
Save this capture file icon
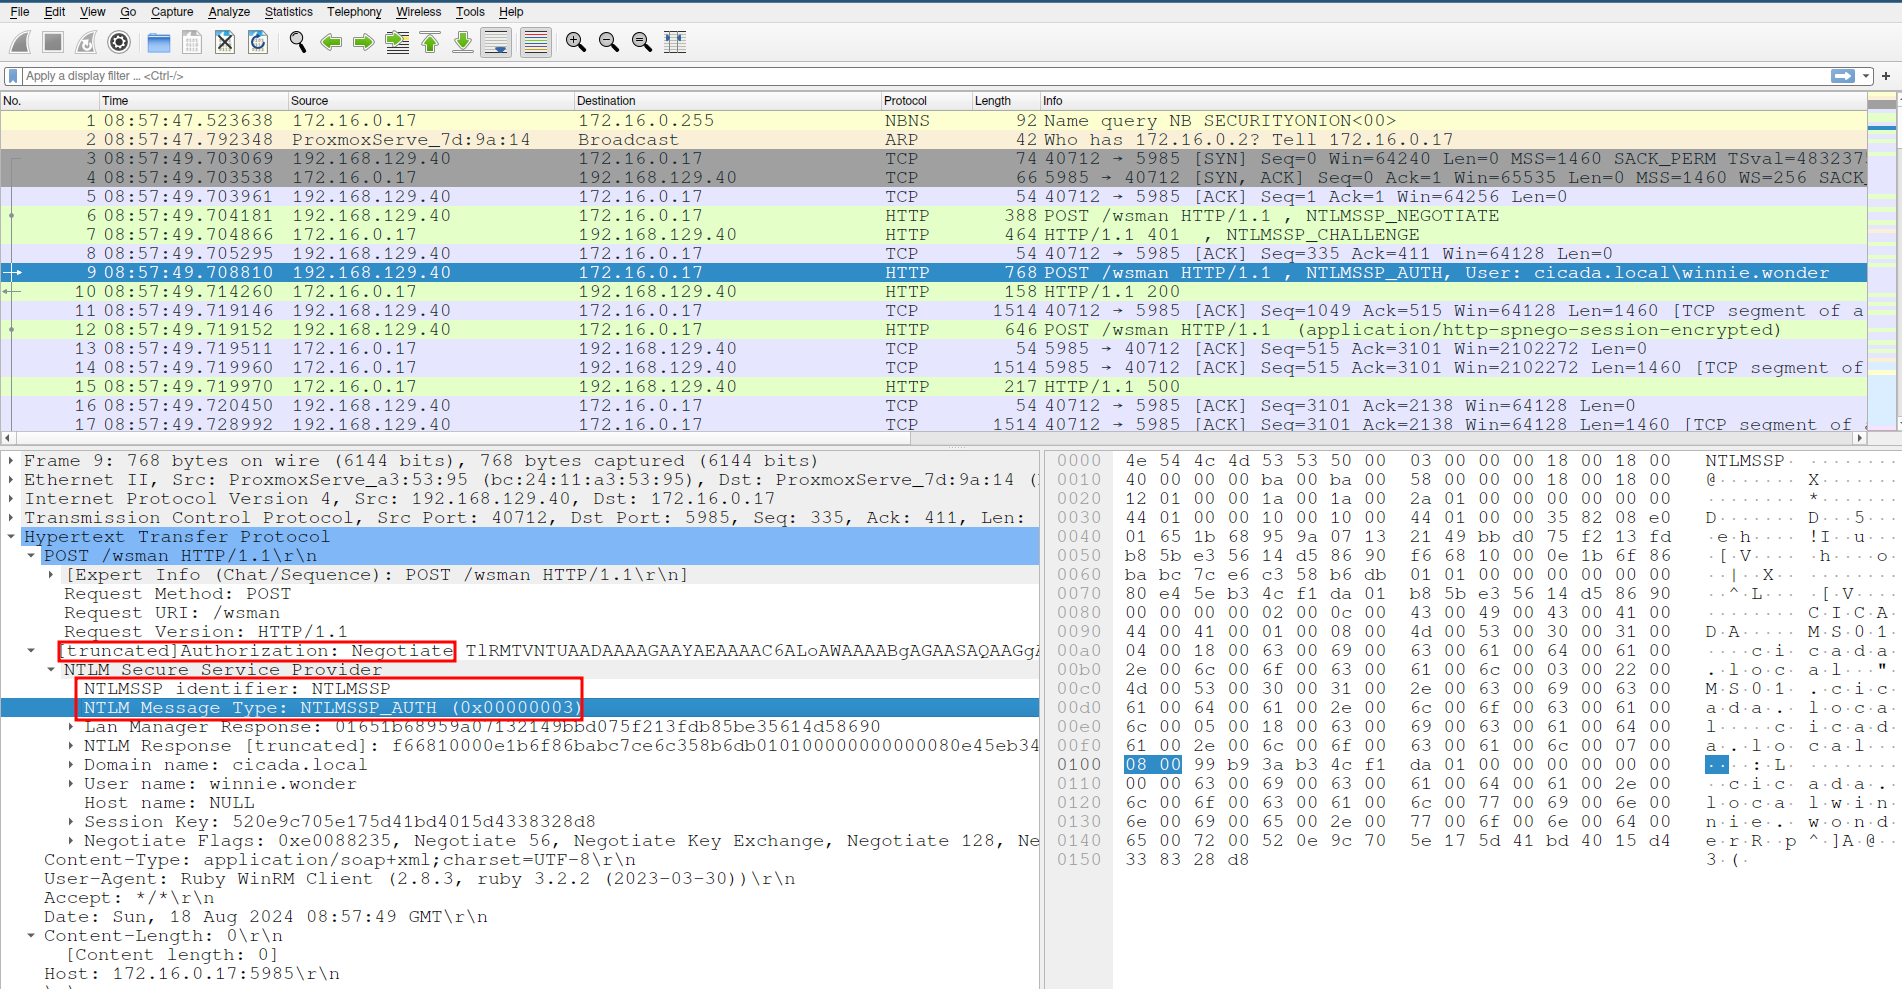click(x=192, y=42)
